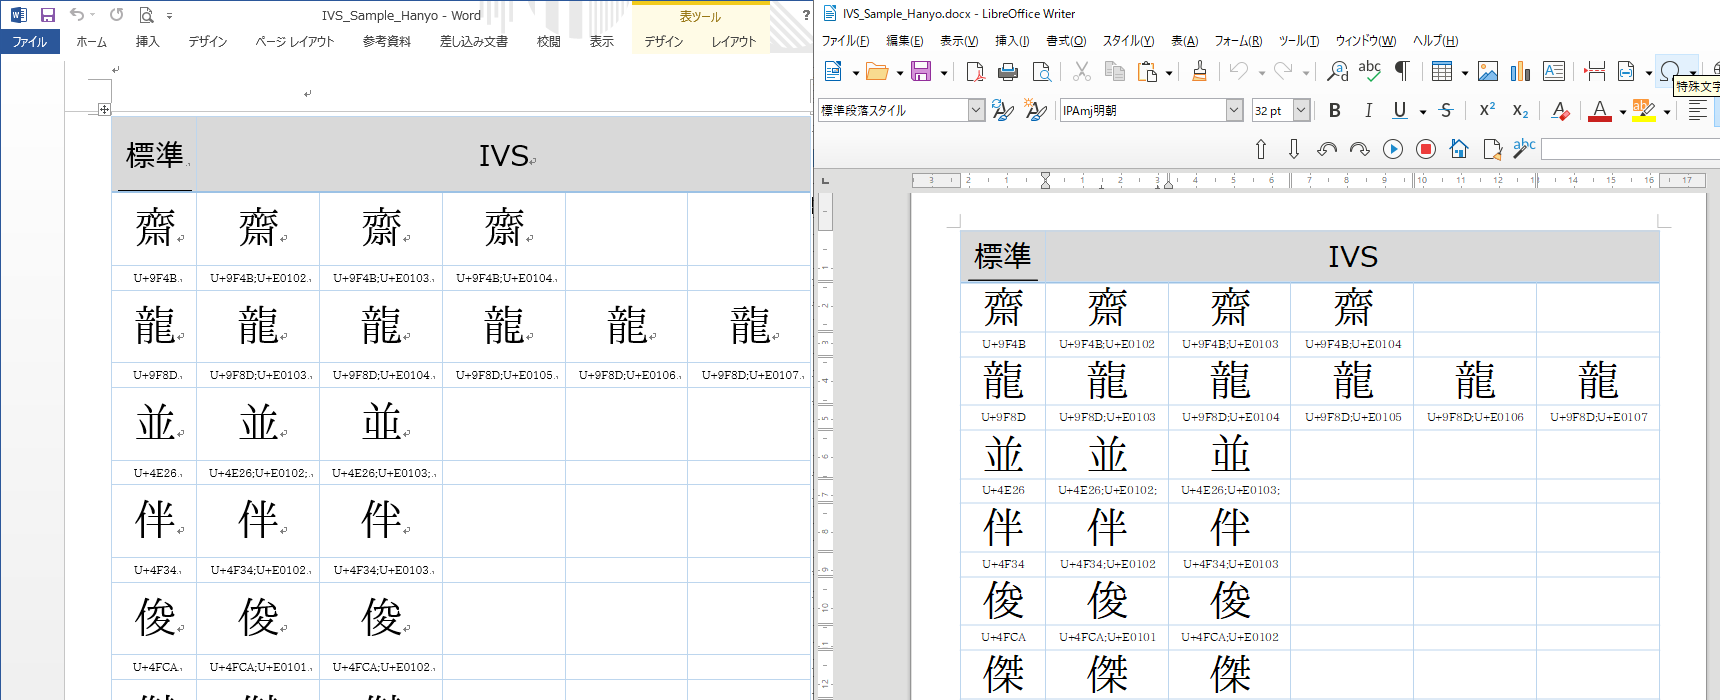Open the dropdown arrow beside the Save icon

point(943,72)
